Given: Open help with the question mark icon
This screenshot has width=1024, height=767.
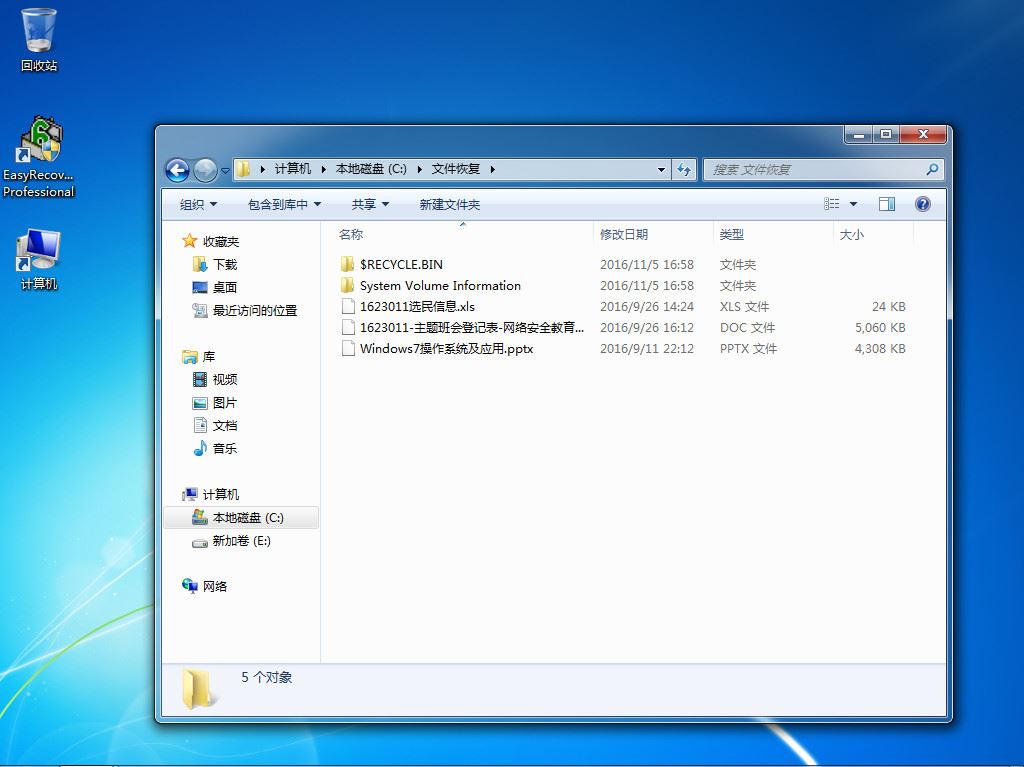Looking at the screenshot, I should point(922,204).
